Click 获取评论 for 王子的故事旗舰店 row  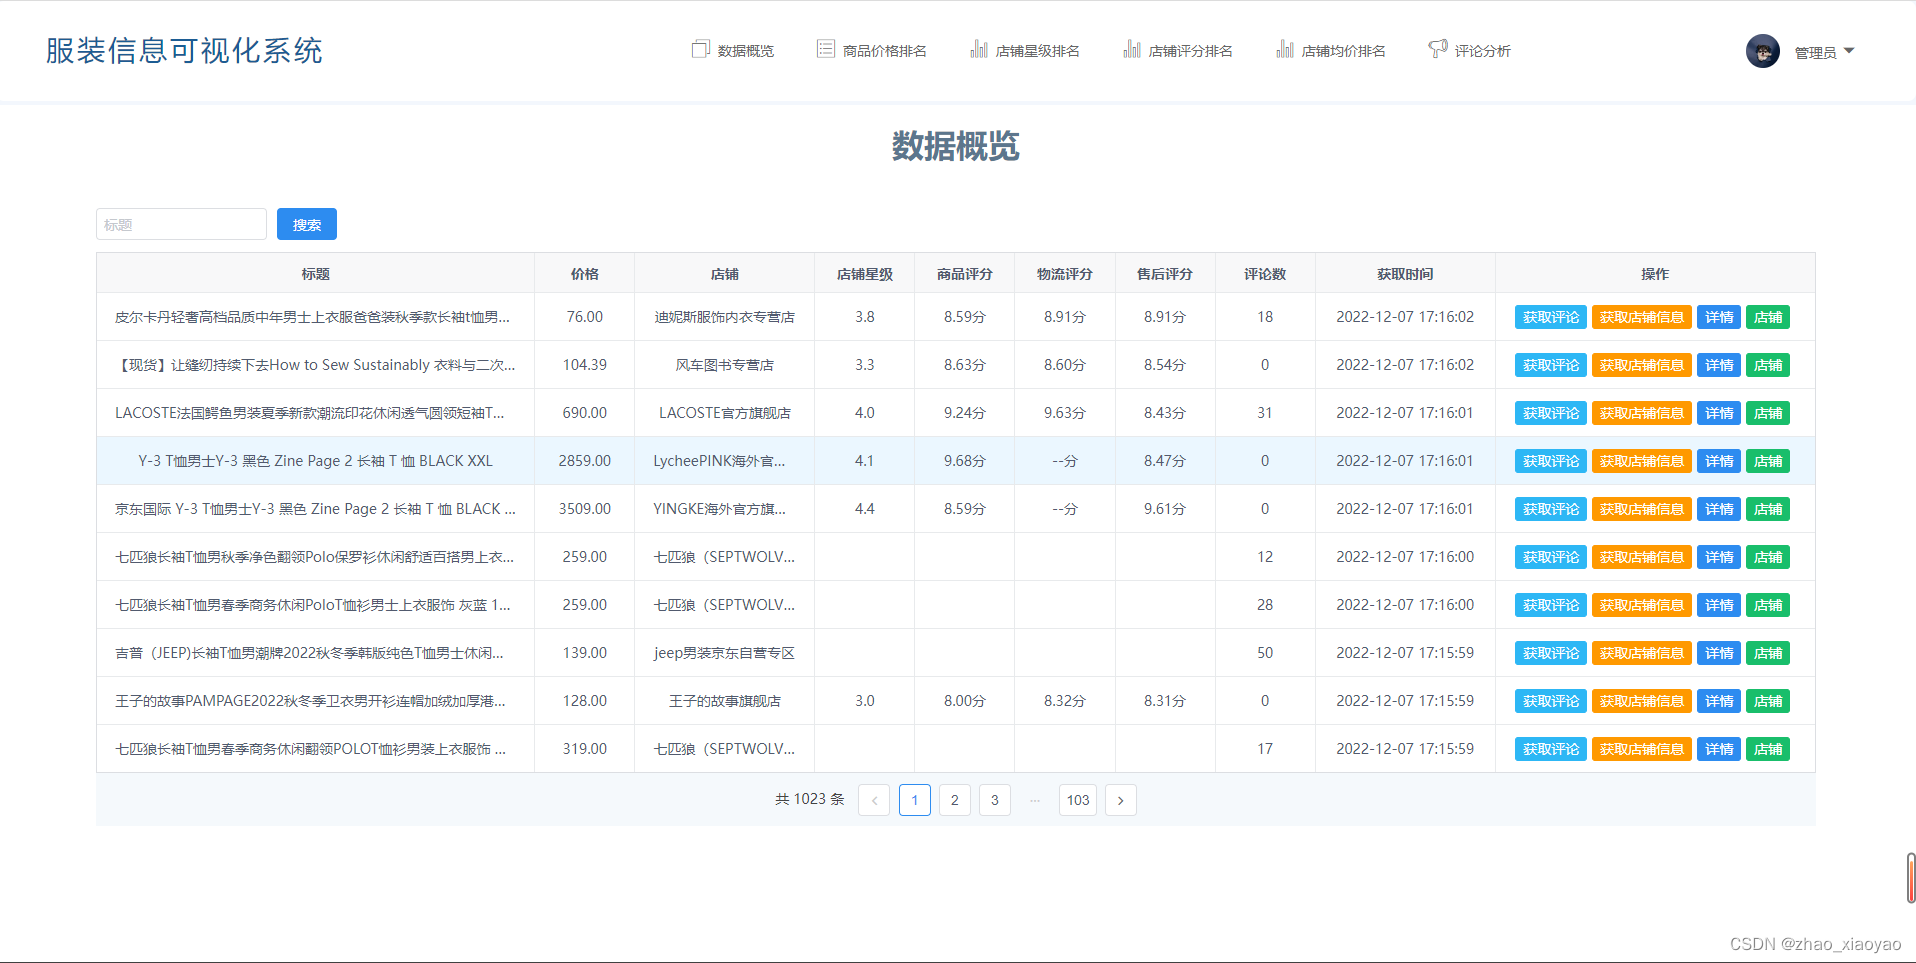(1550, 701)
